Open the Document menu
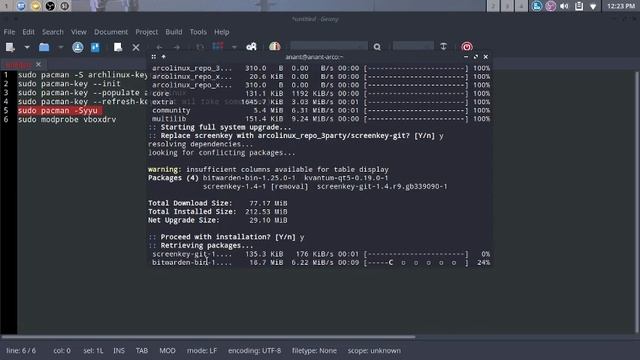 (x=111, y=32)
